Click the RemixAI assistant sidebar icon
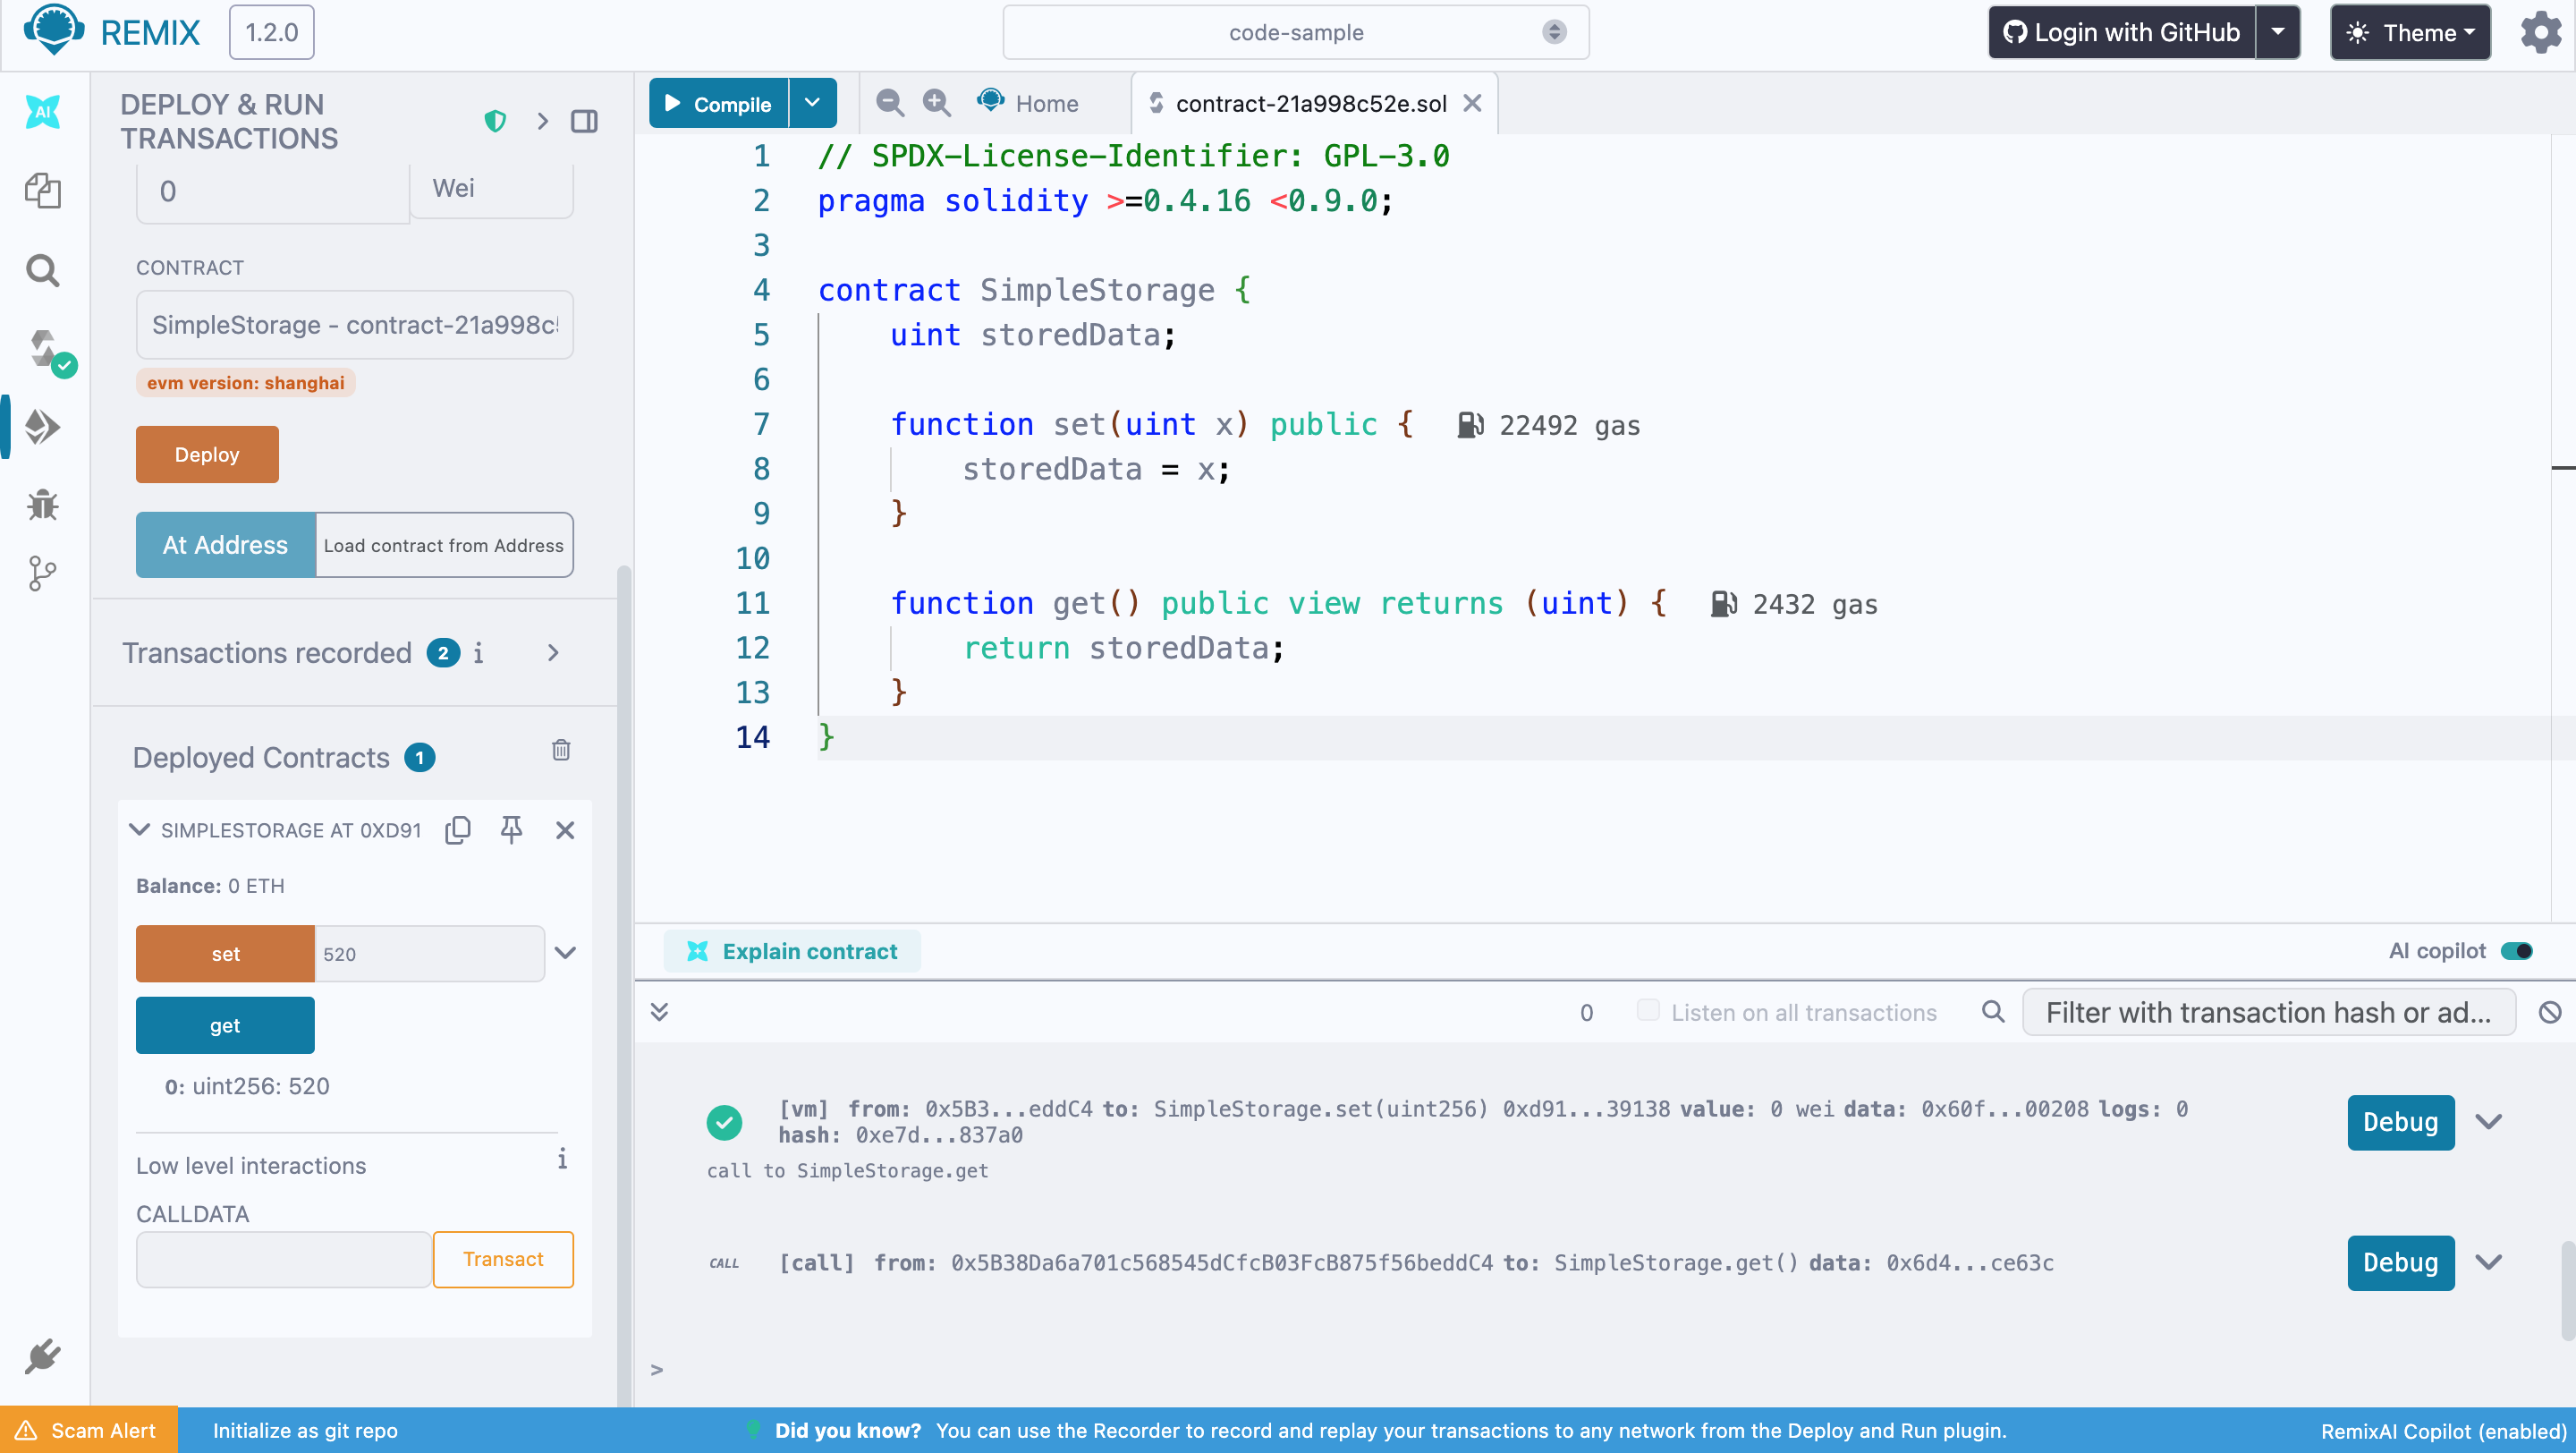 [x=43, y=112]
